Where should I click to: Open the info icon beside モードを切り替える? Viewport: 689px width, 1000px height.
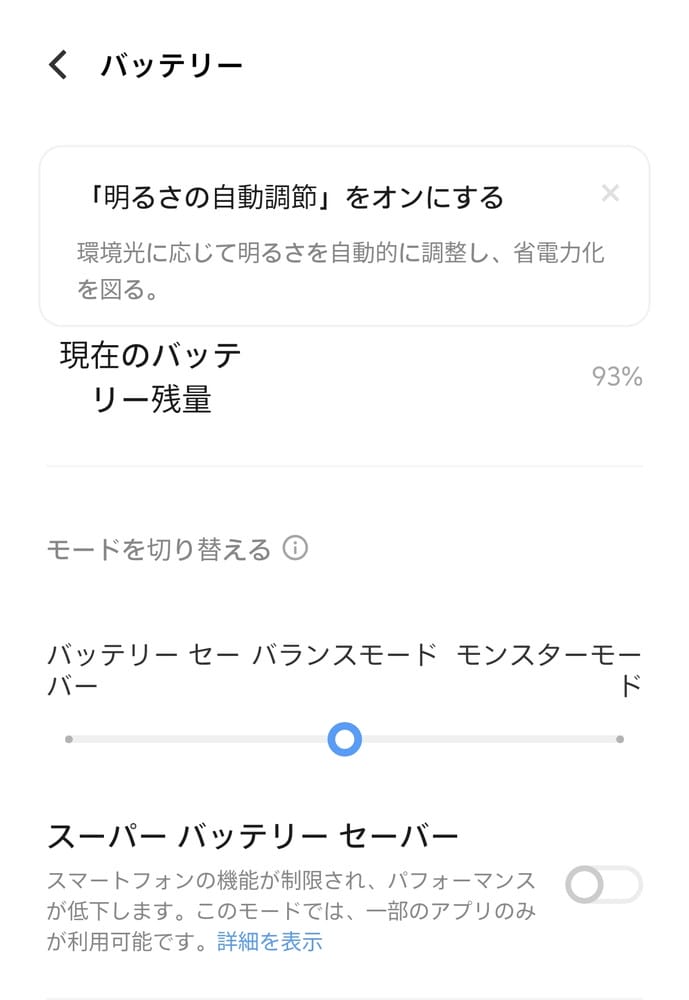295,548
